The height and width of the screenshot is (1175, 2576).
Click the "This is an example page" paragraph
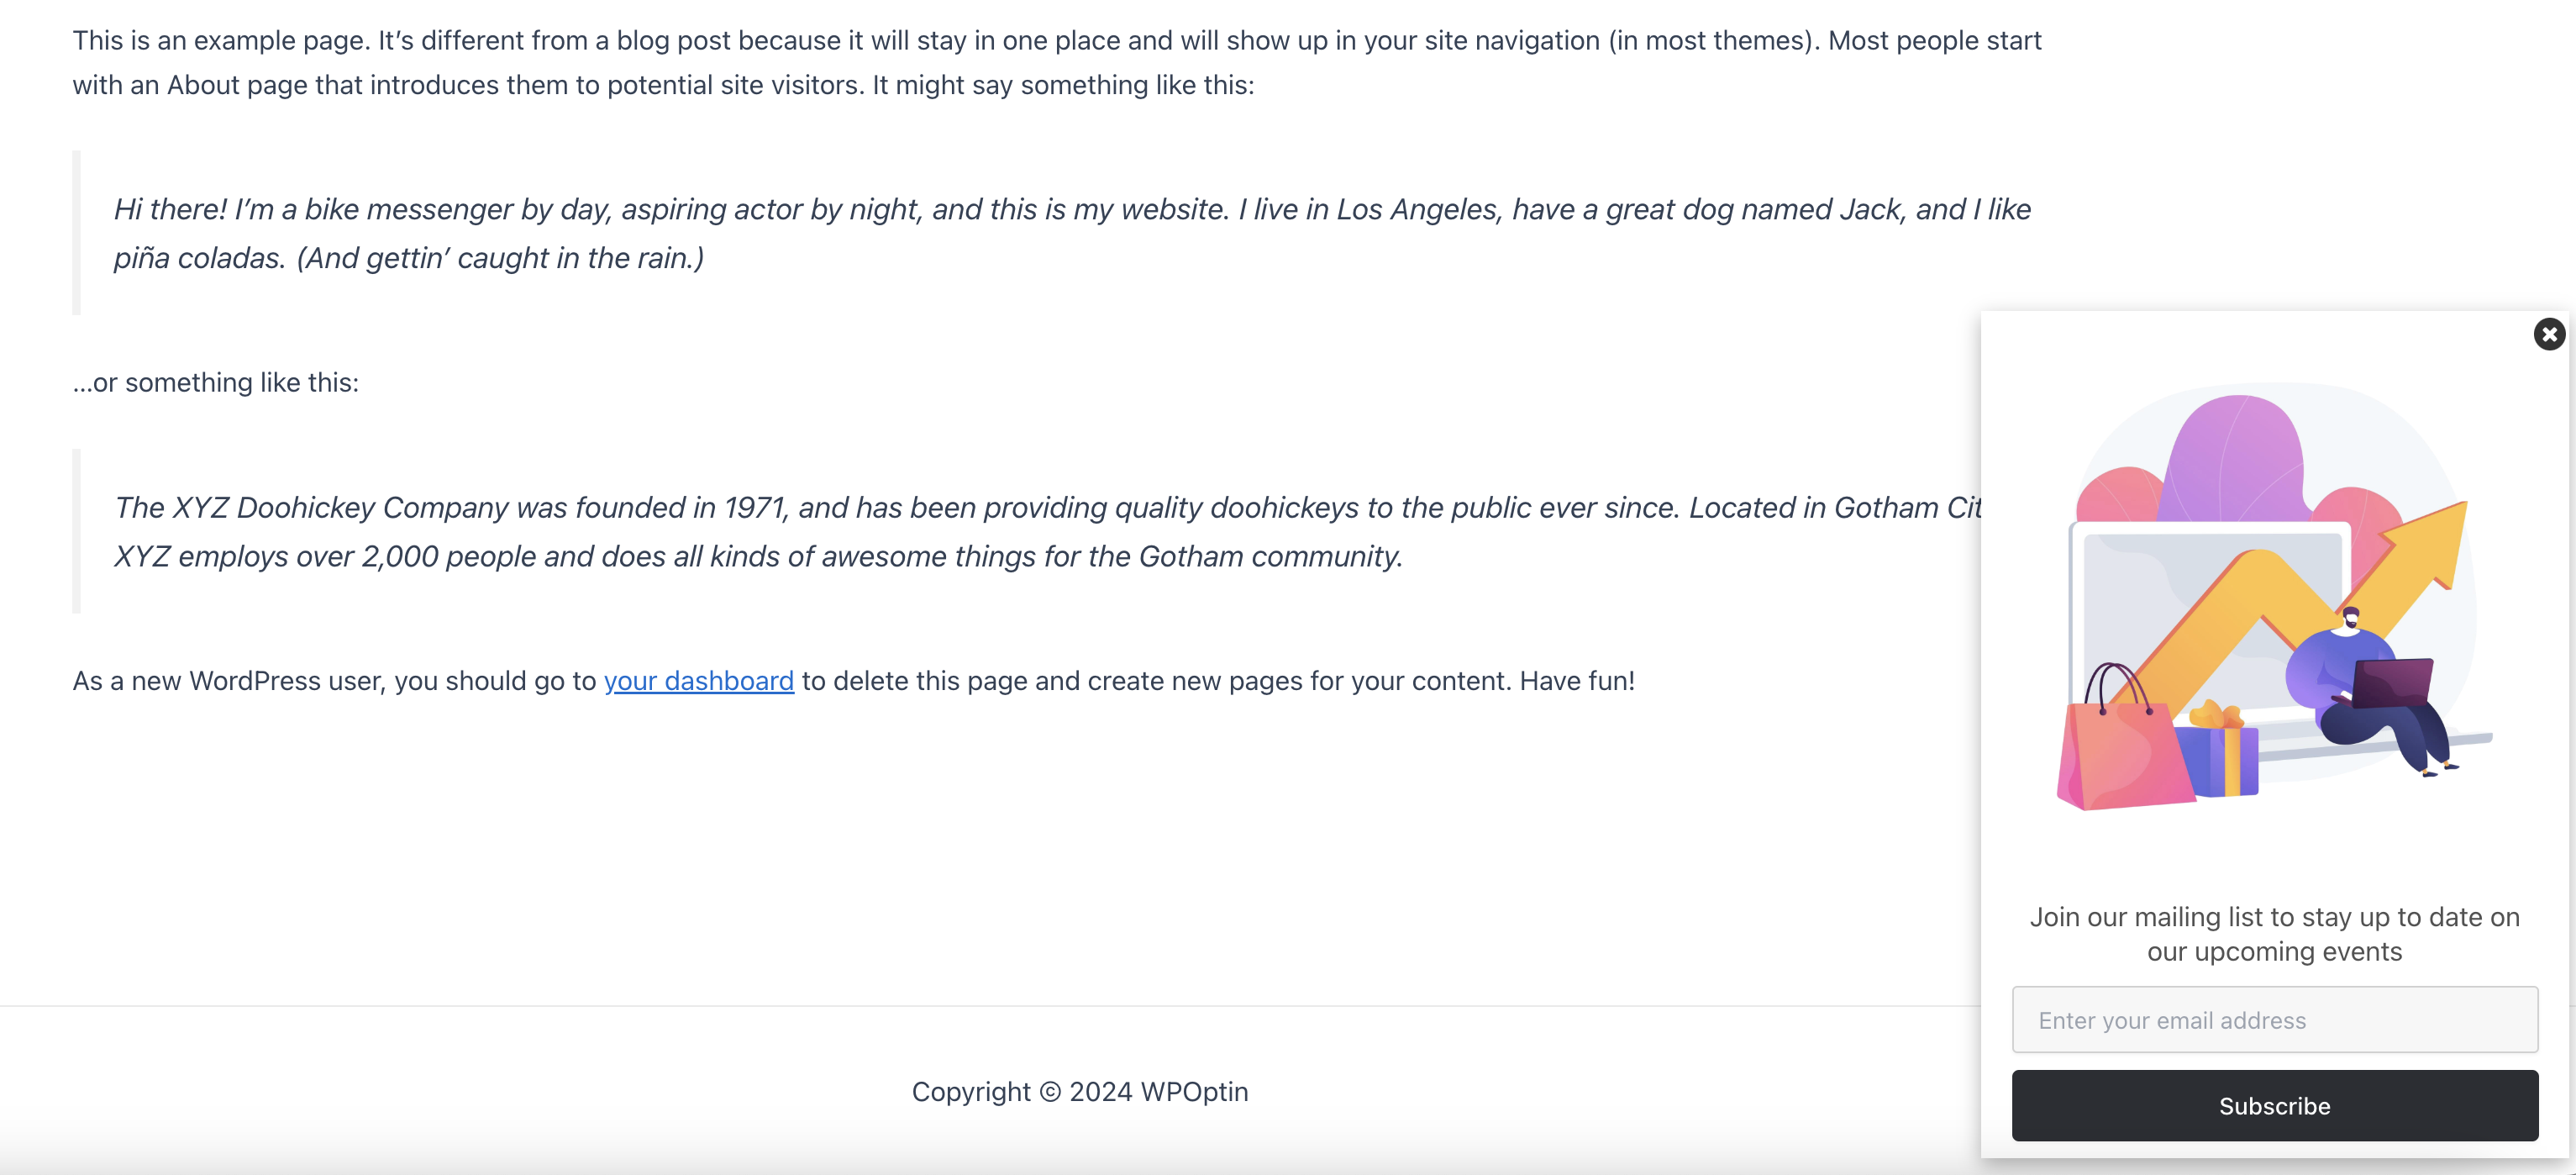pyautogui.click(x=1057, y=62)
